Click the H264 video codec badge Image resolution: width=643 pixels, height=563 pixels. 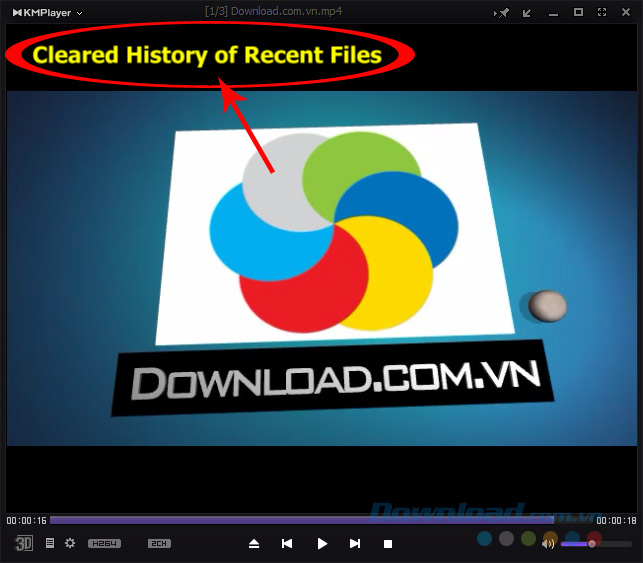(x=105, y=544)
